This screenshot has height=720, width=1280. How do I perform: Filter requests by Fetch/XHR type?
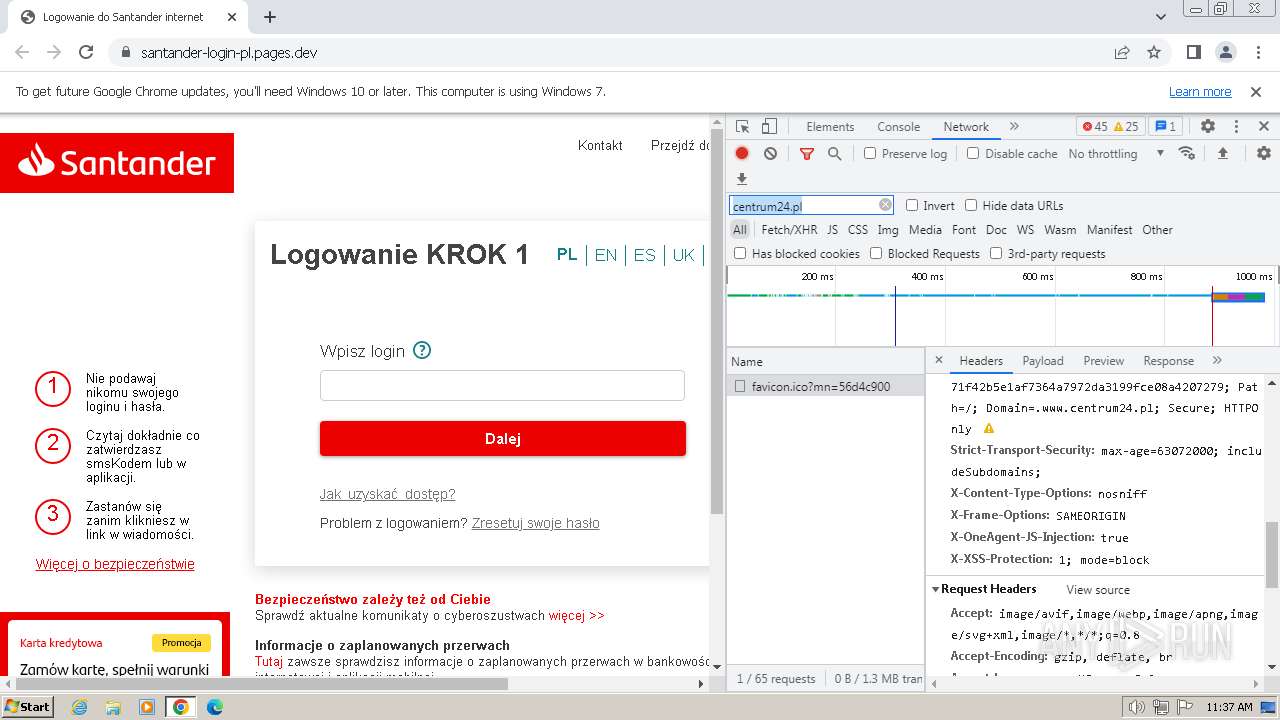789,229
